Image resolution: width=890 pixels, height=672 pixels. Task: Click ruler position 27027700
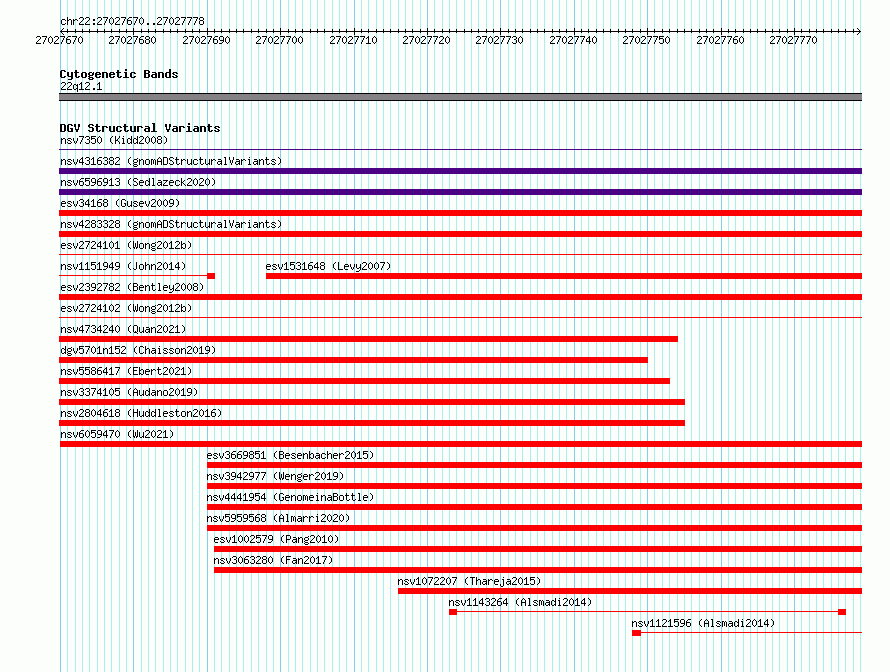279,40
